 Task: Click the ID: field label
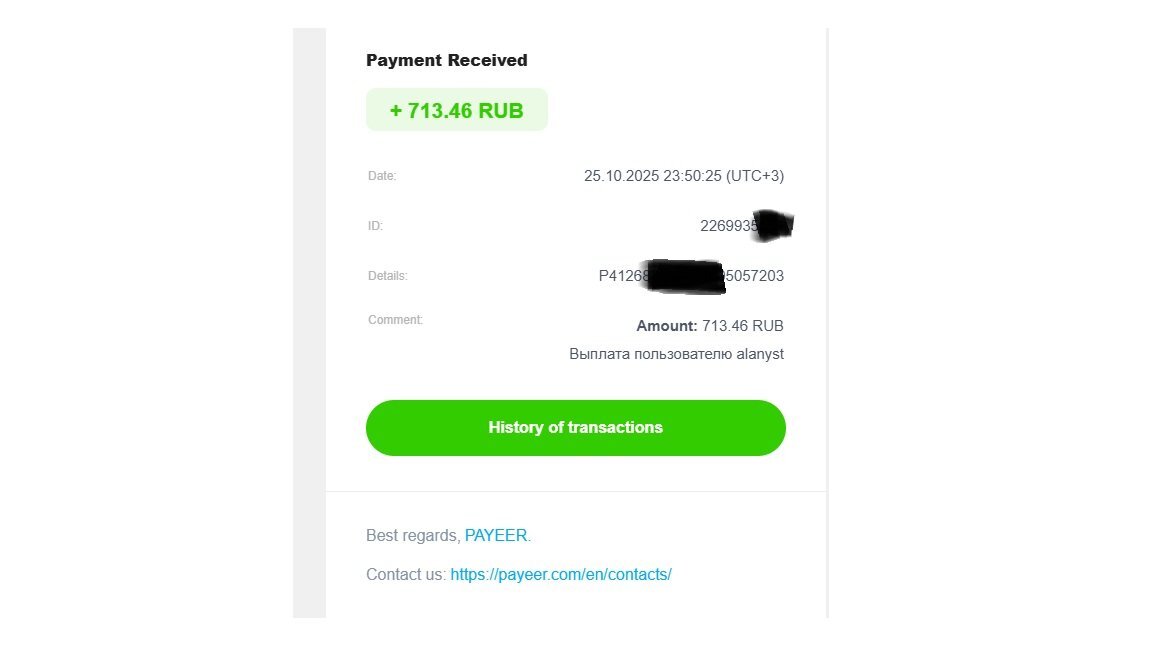pos(375,226)
